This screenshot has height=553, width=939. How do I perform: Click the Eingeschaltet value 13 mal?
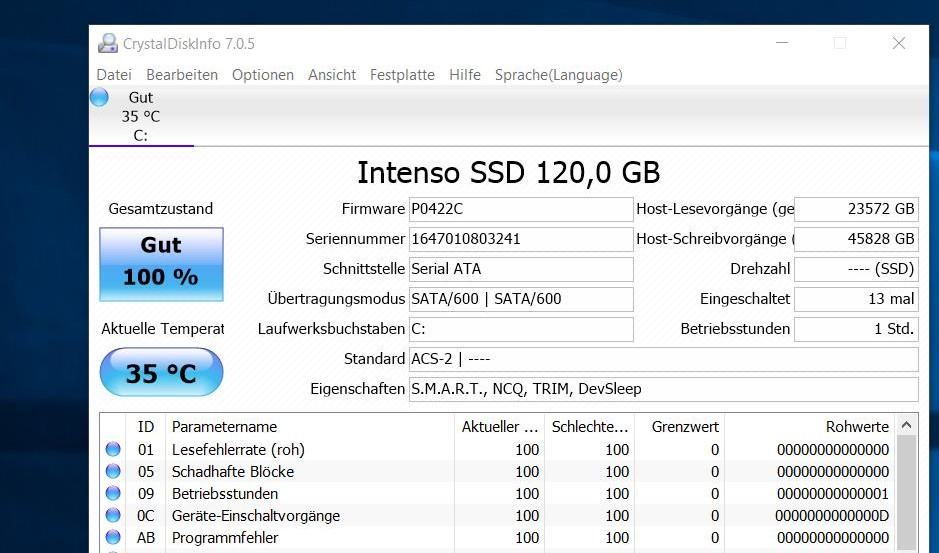pos(856,299)
